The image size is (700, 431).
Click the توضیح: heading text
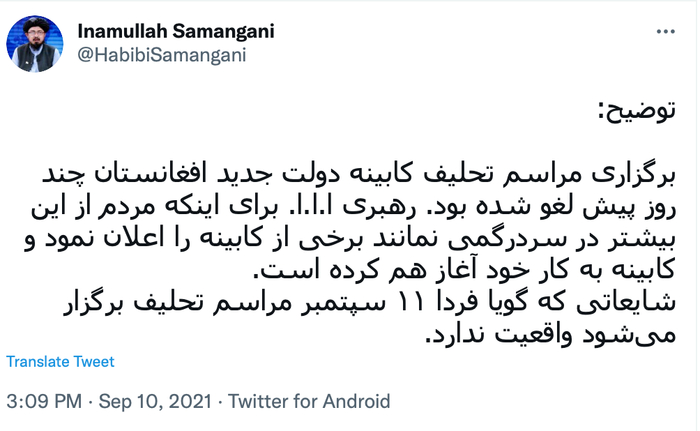click(638, 110)
